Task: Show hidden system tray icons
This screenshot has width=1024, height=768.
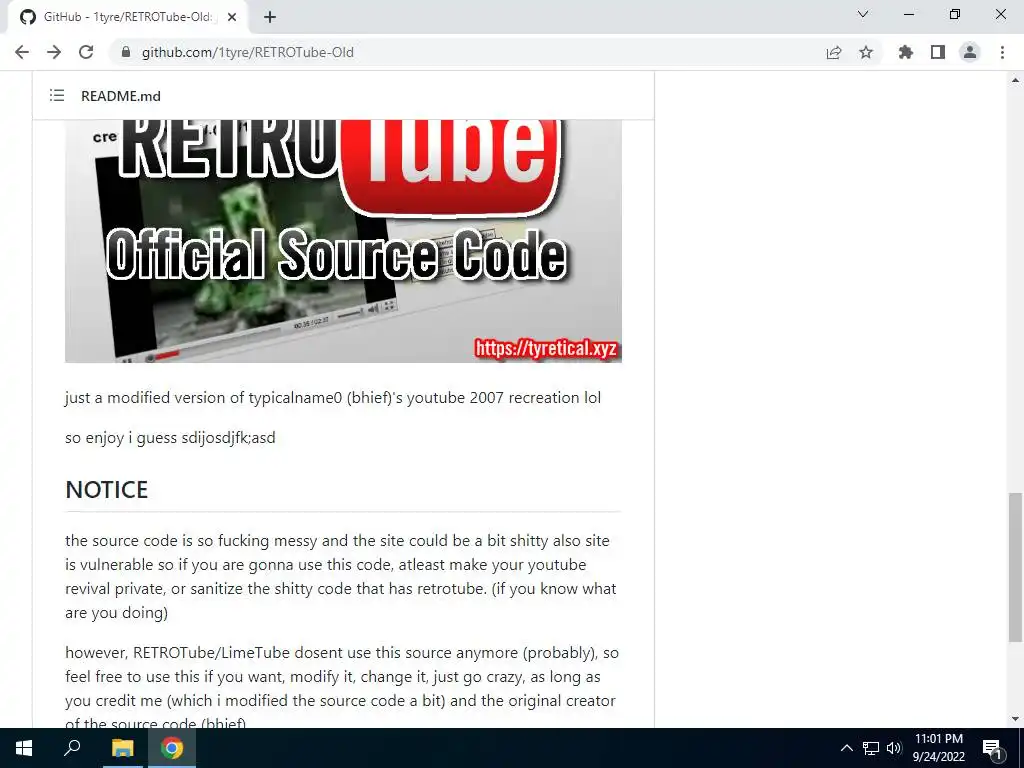Action: (846, 748)
